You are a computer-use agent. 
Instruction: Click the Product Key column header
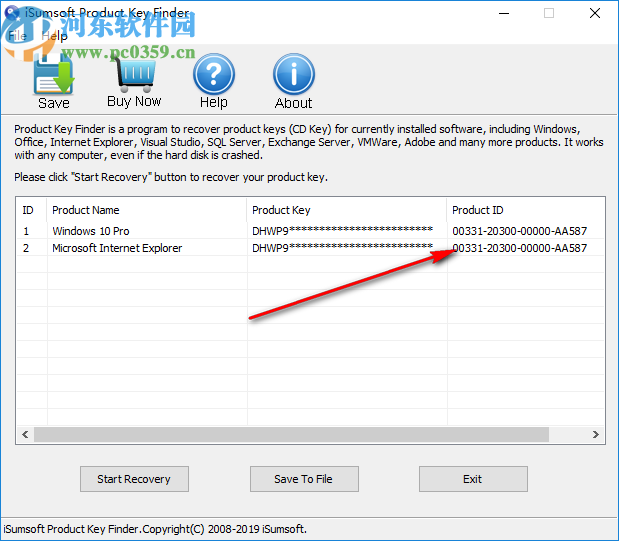tap(347, 210)
